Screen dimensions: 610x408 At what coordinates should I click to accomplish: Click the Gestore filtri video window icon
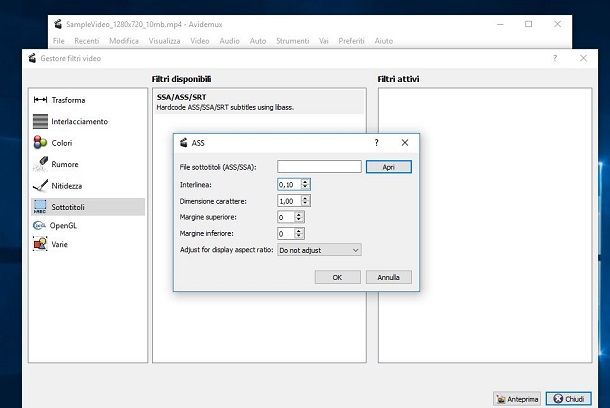click(x=32, y=58)
